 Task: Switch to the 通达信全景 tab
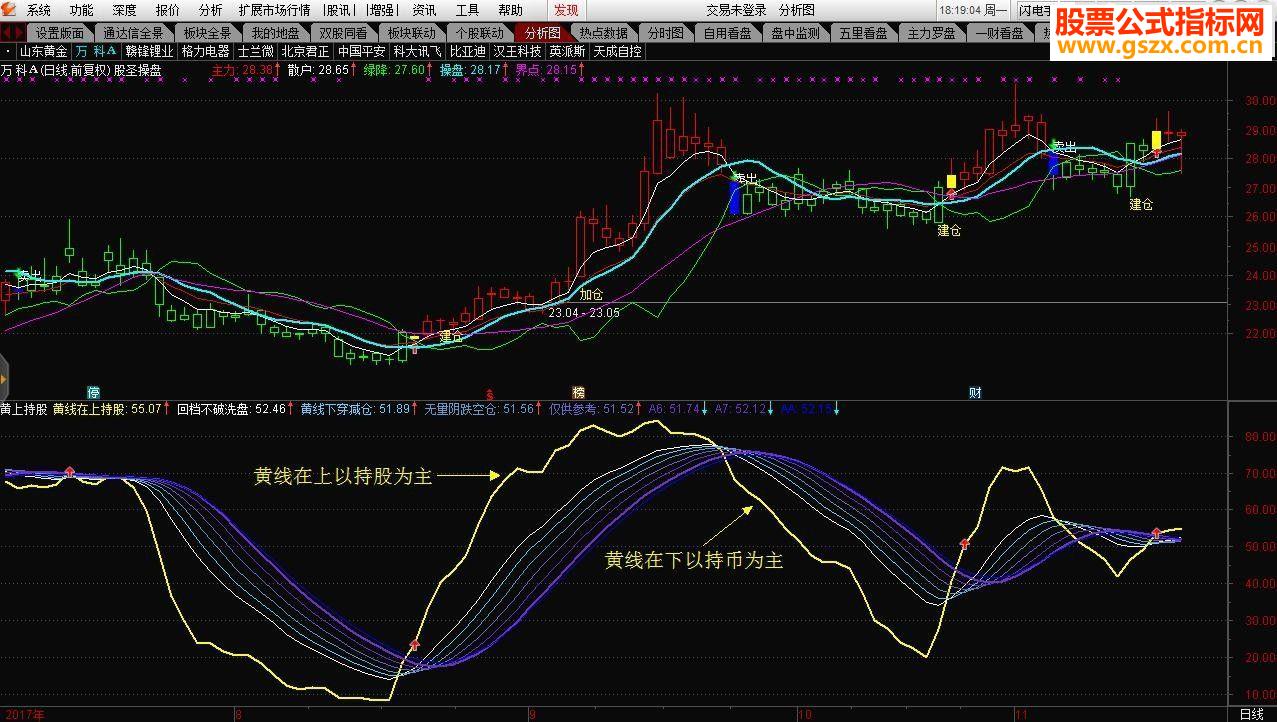click(133, 32)
